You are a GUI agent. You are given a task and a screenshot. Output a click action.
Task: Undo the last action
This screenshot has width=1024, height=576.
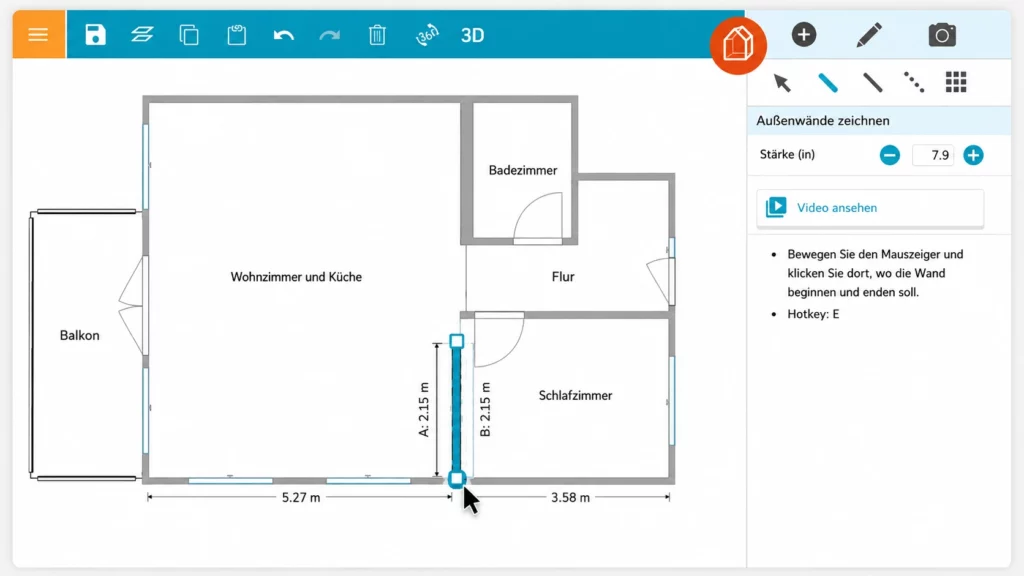(283, 35)
